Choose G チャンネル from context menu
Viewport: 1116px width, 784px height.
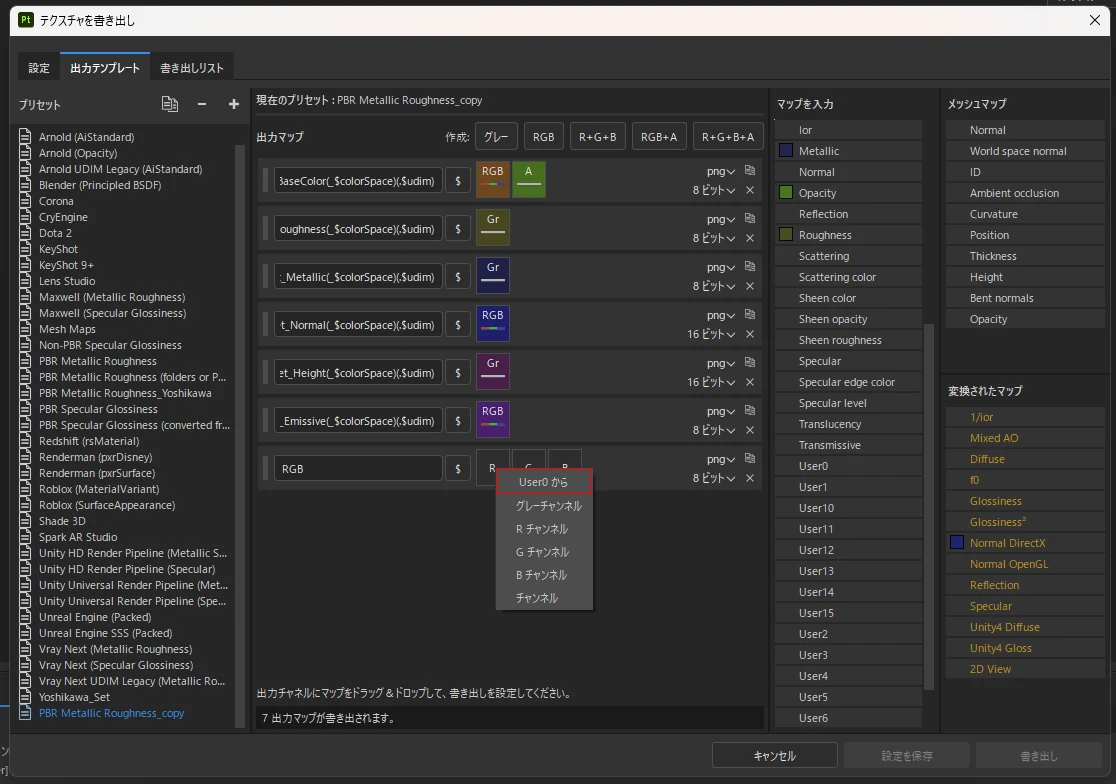(542, 552)
